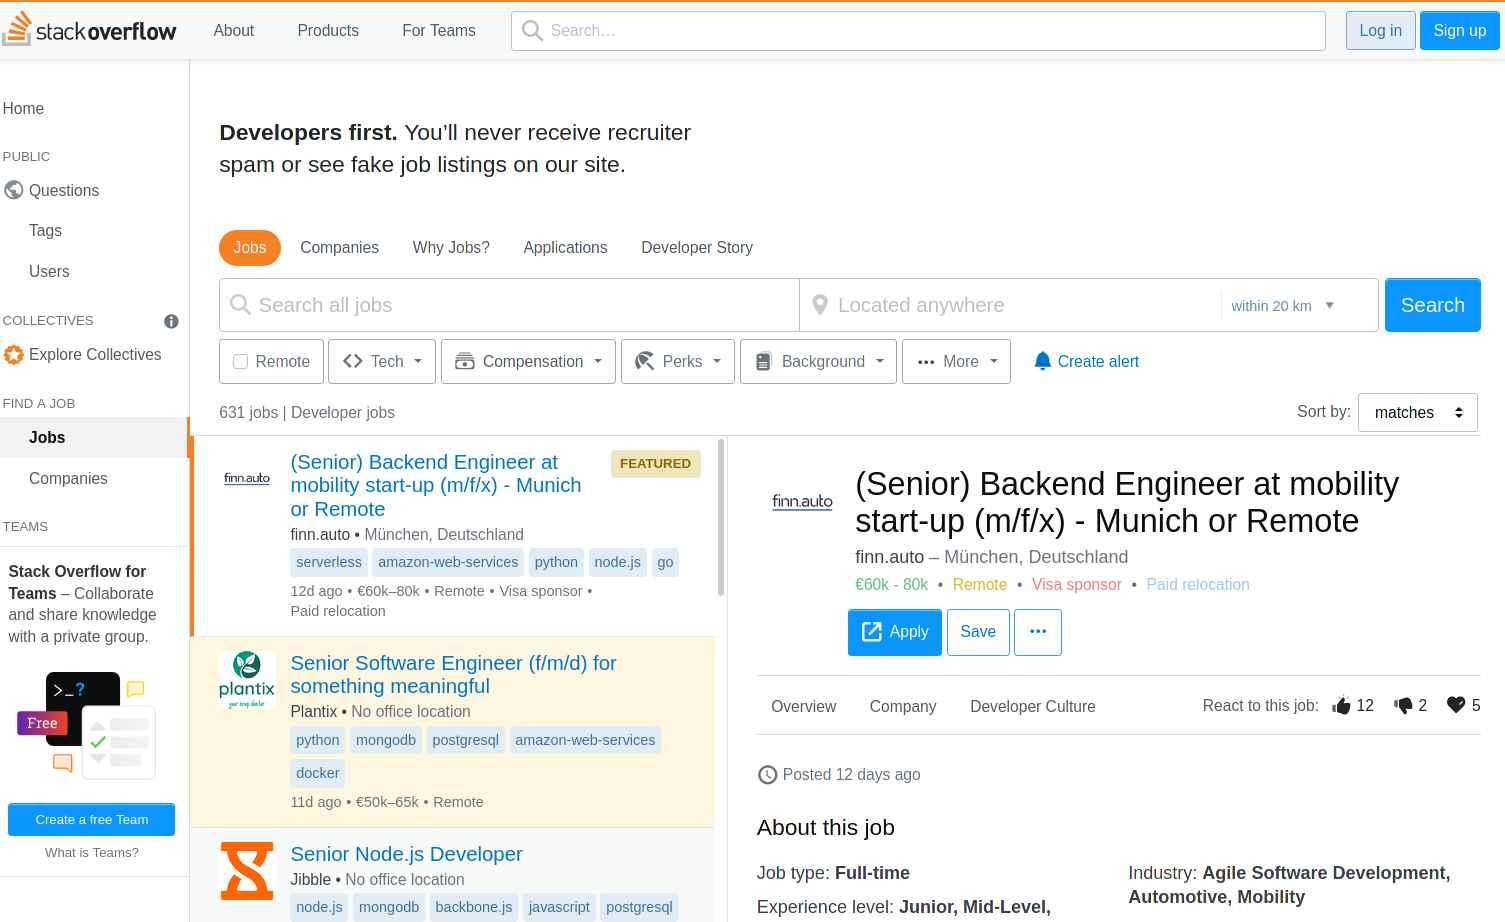Click the blue Search jobs button

coord(1433,305)
